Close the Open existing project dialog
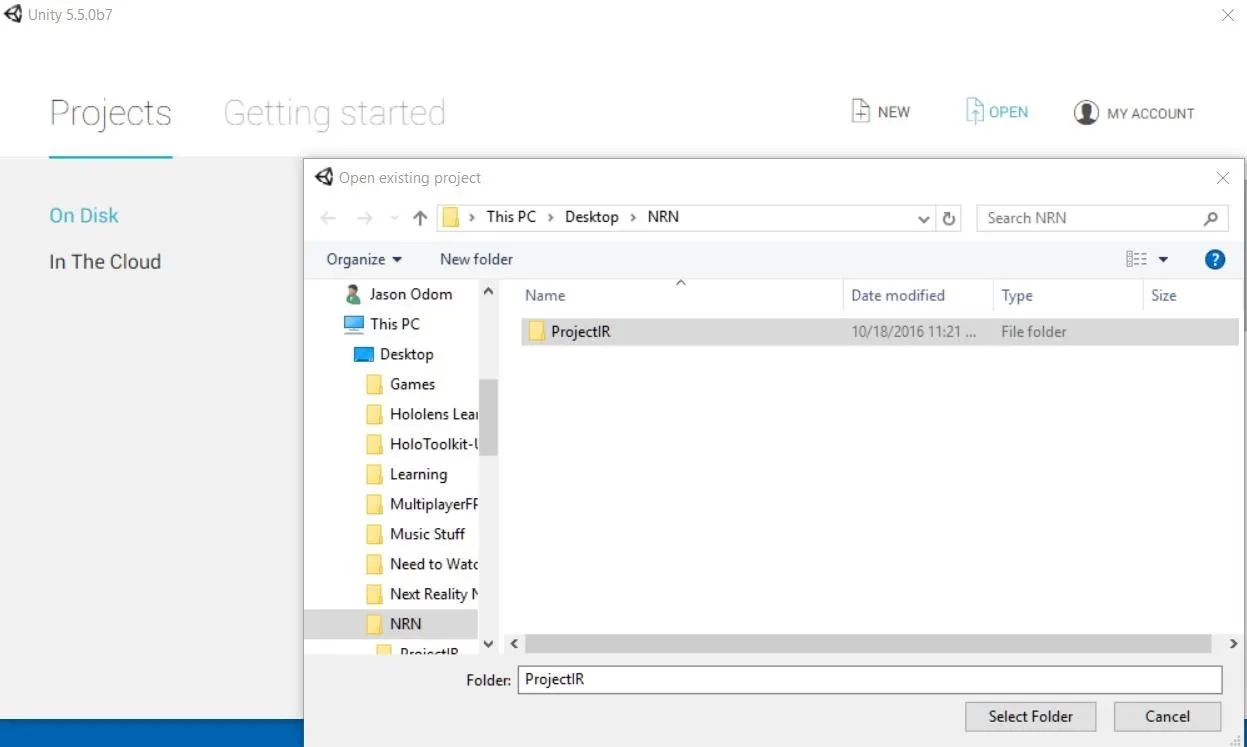Viewport: 1247px width, 747px height. coord(1223,178)
